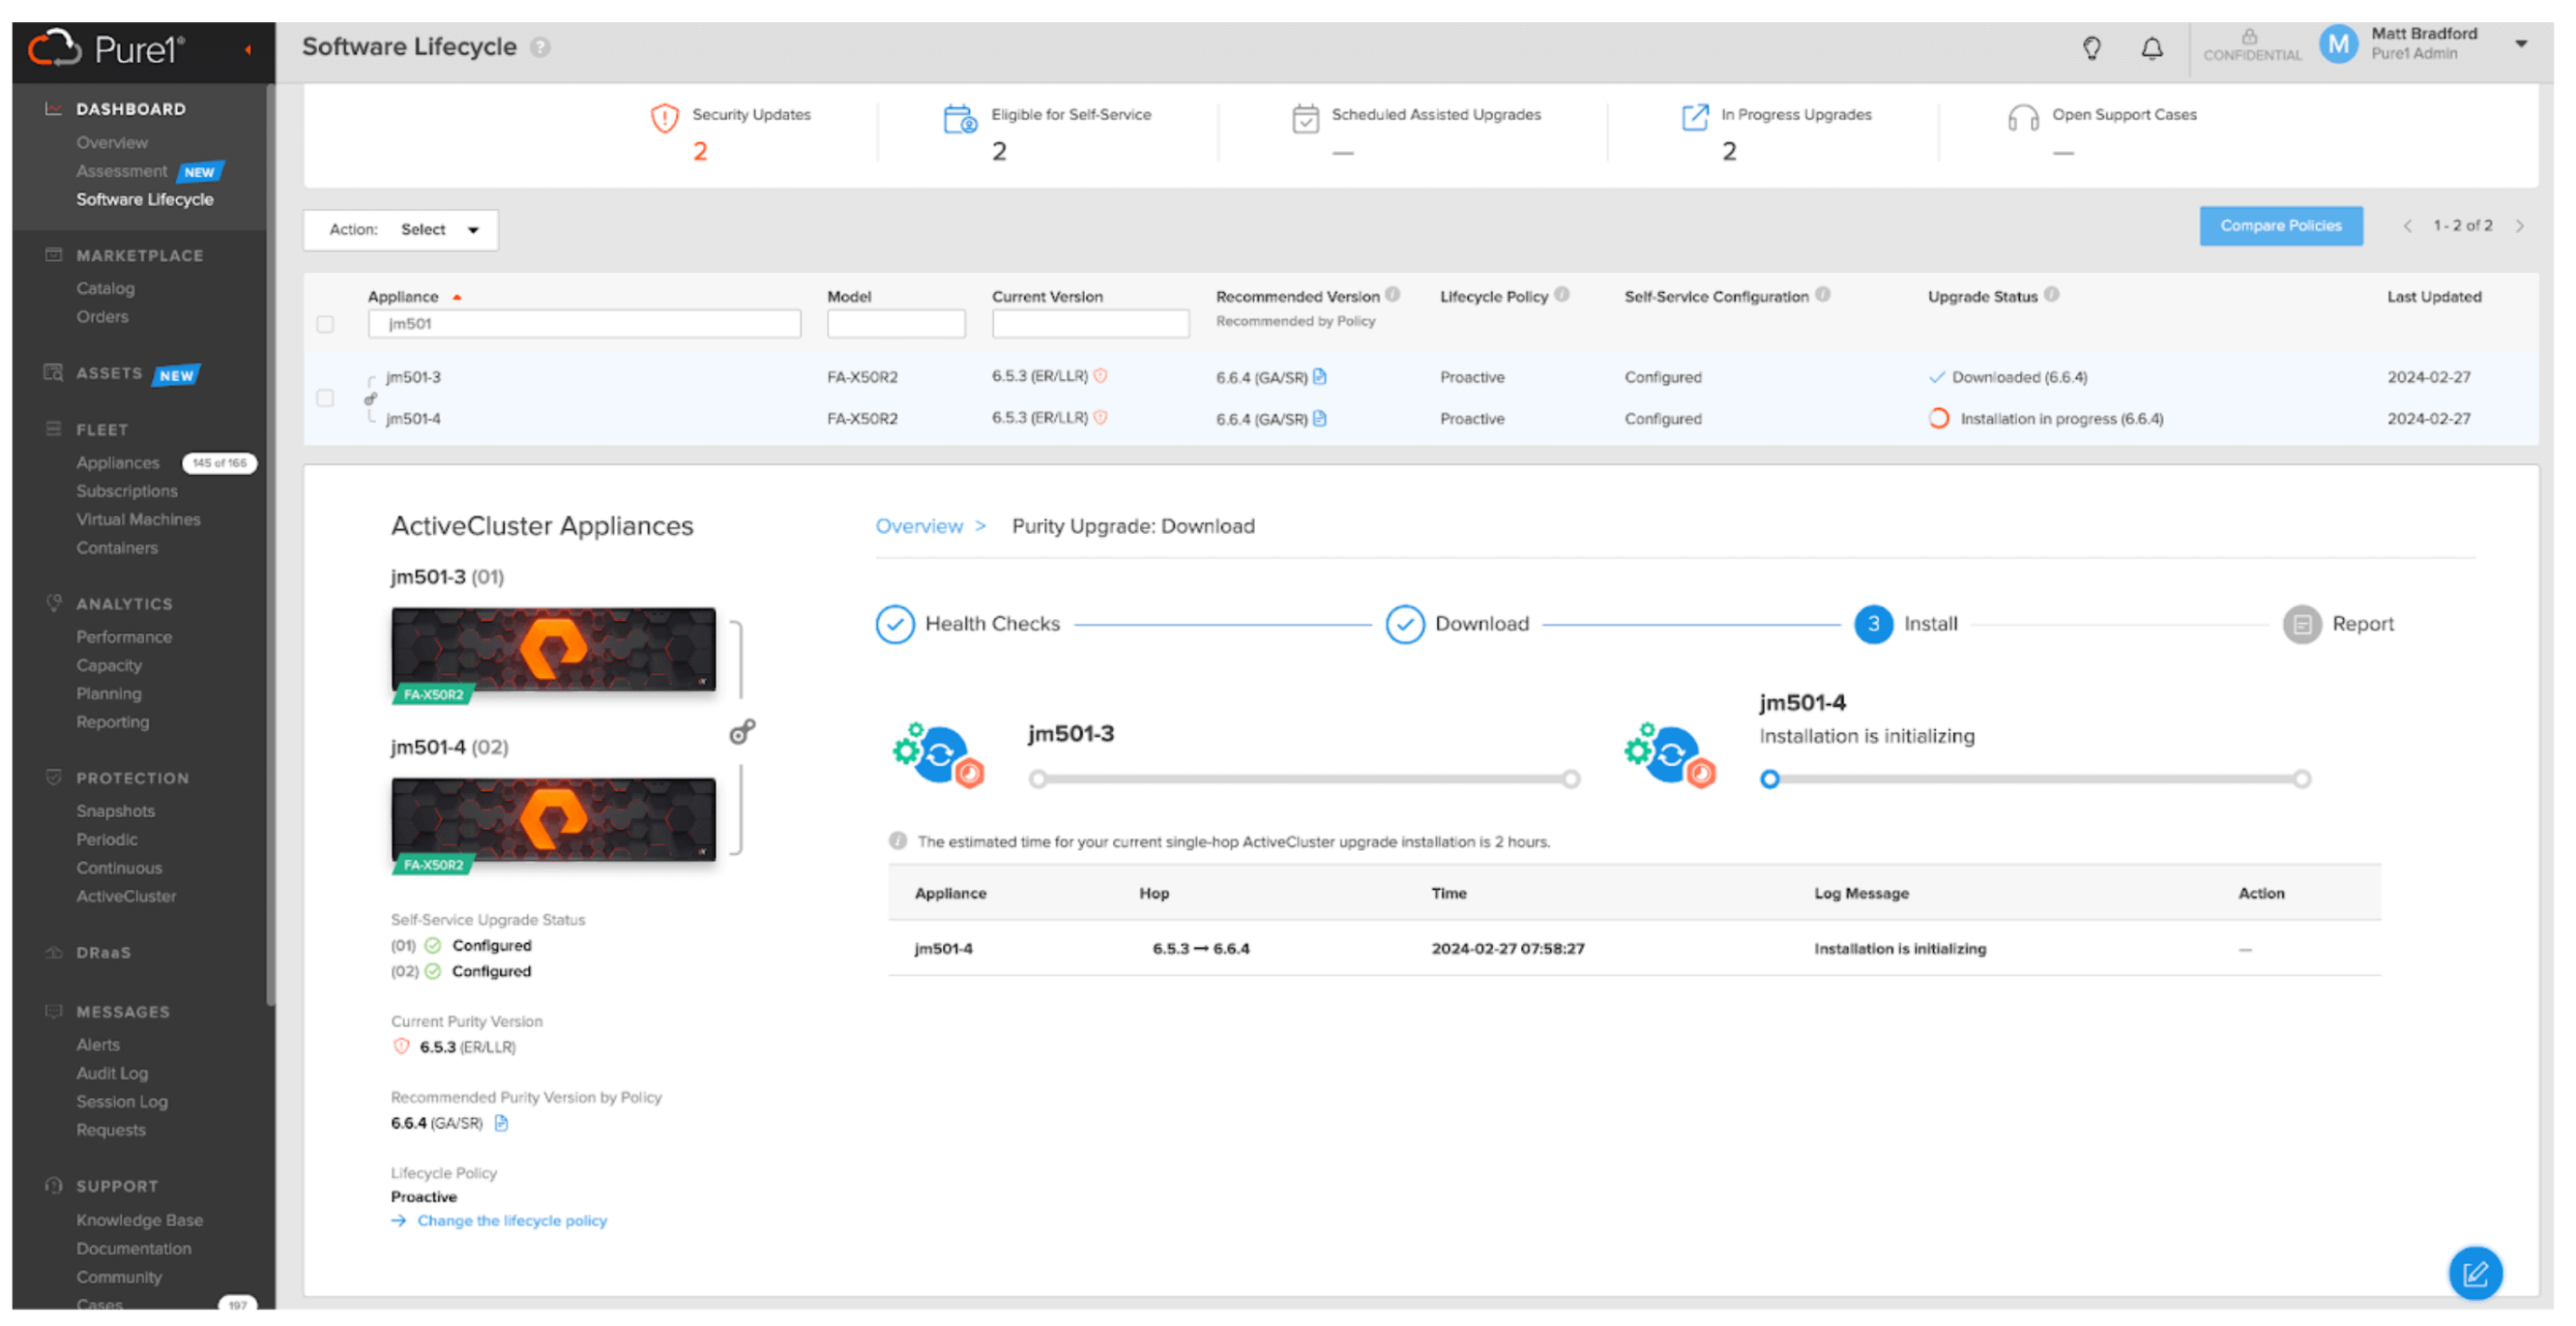Click the In Progress Upgrades icon
Image resolution: width=2576 pixels, height=1326 pixels.
coord(1694,118)
